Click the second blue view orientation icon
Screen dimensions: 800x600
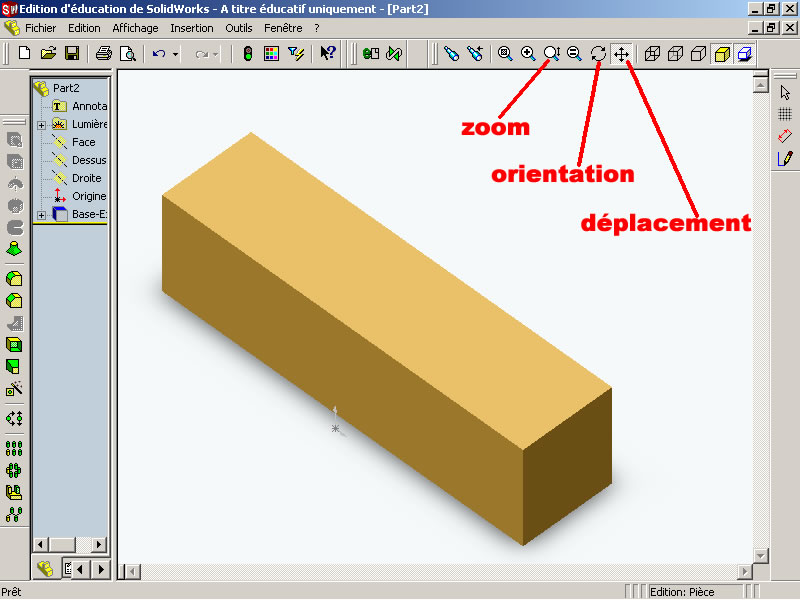click(474, 54)
